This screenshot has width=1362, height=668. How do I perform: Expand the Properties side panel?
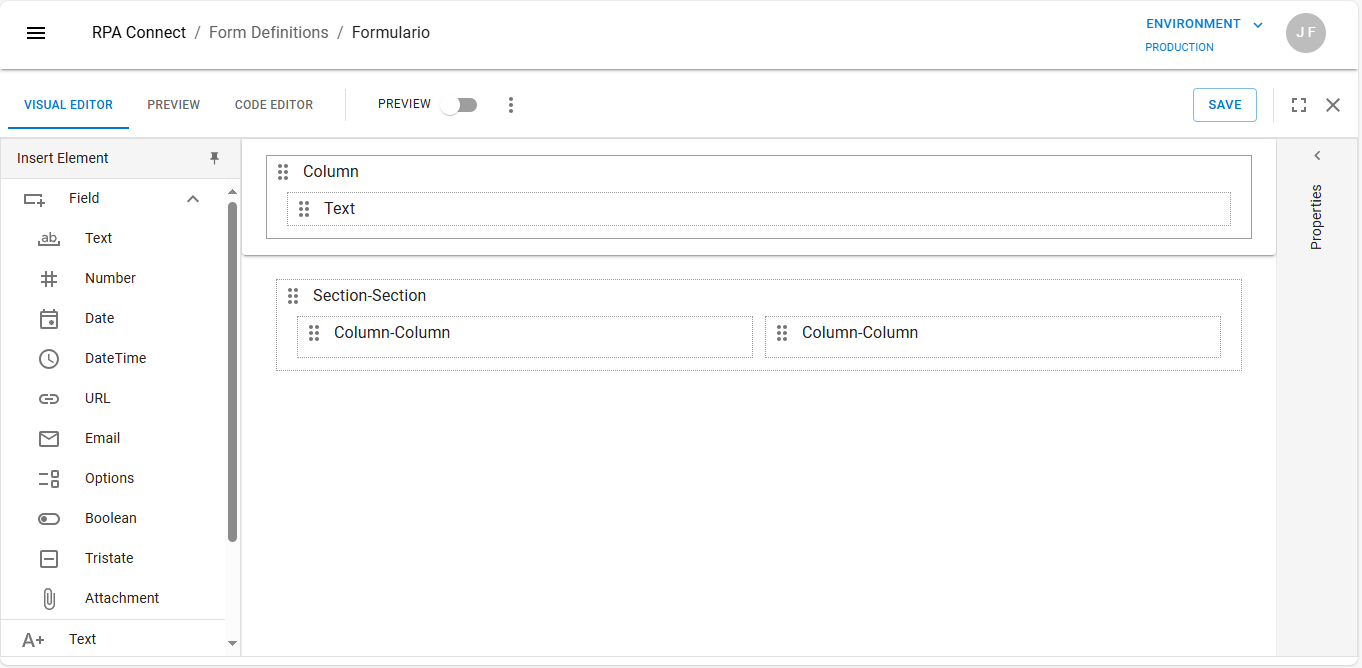(1317, 156)
